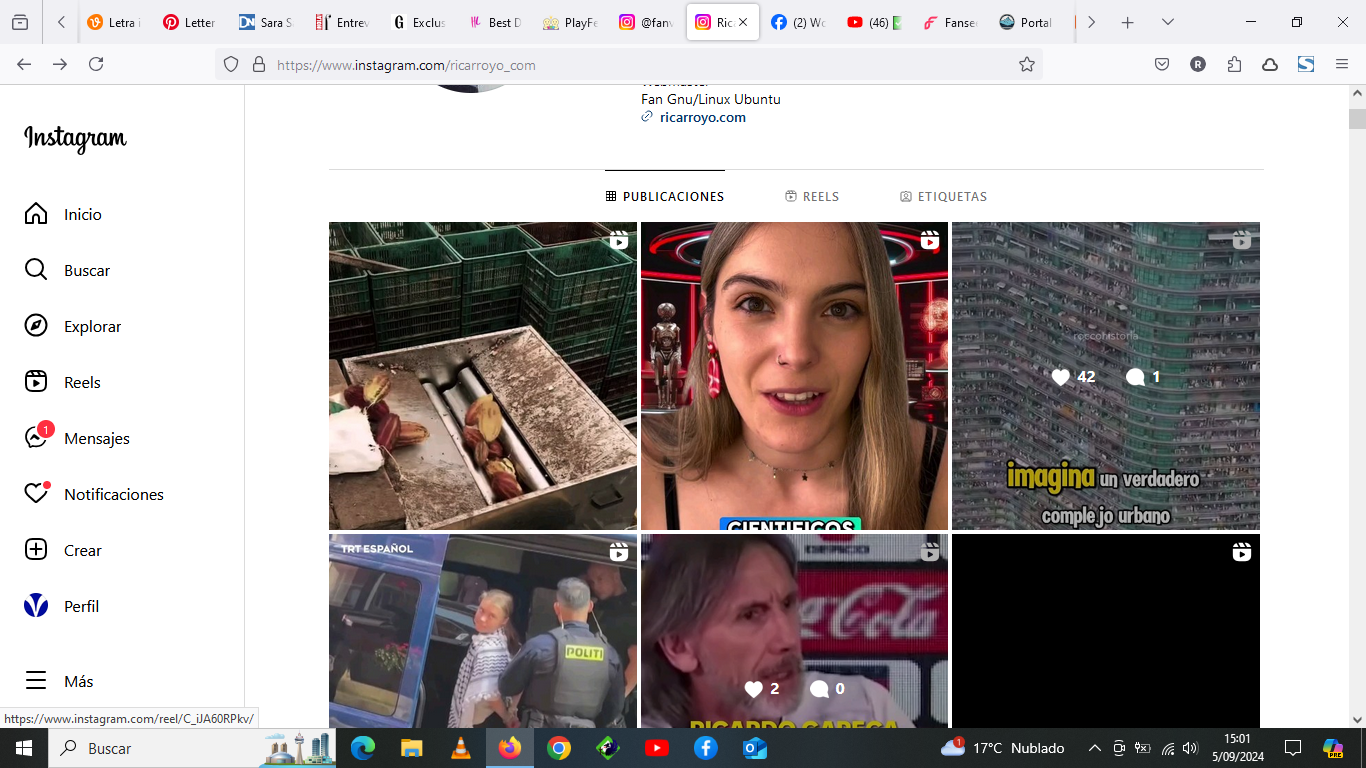Open the black reel thumbnail
The image size is (1366, 768).
point(1106,631)
